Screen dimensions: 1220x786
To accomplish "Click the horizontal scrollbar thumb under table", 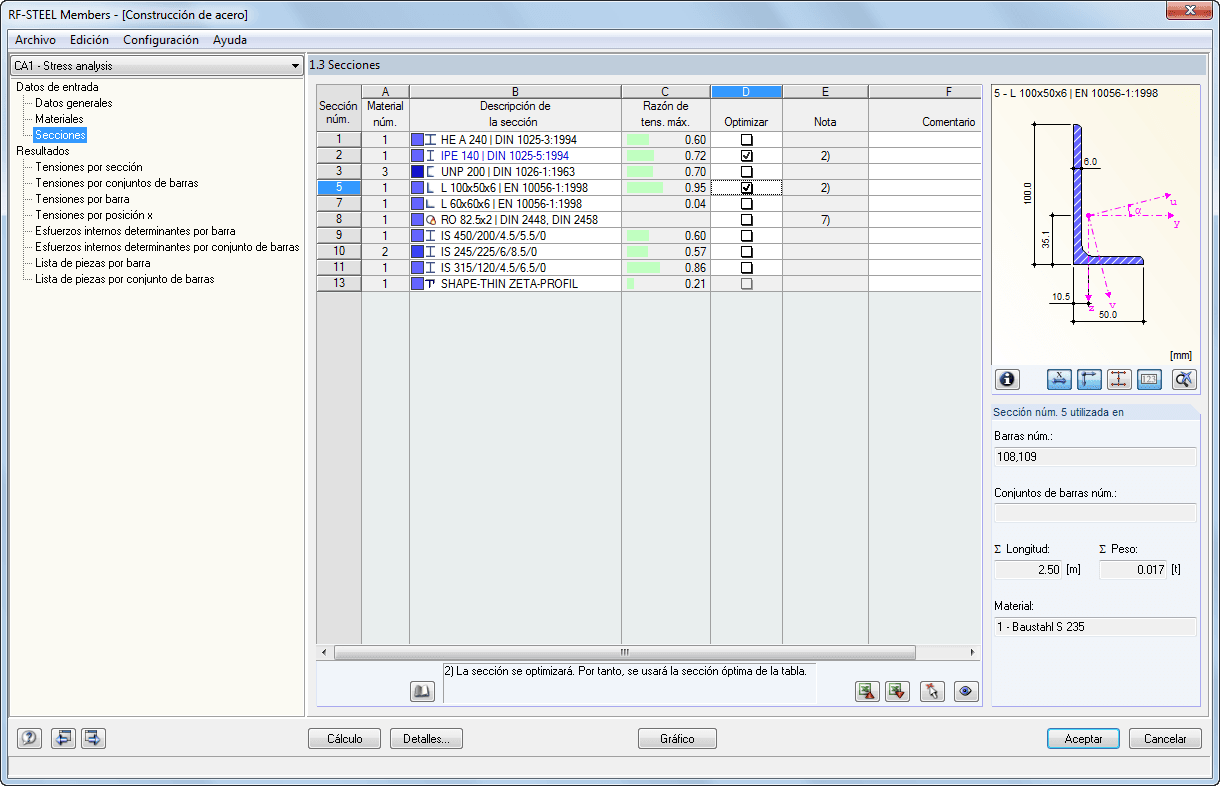I will click(x=624, y=652).
